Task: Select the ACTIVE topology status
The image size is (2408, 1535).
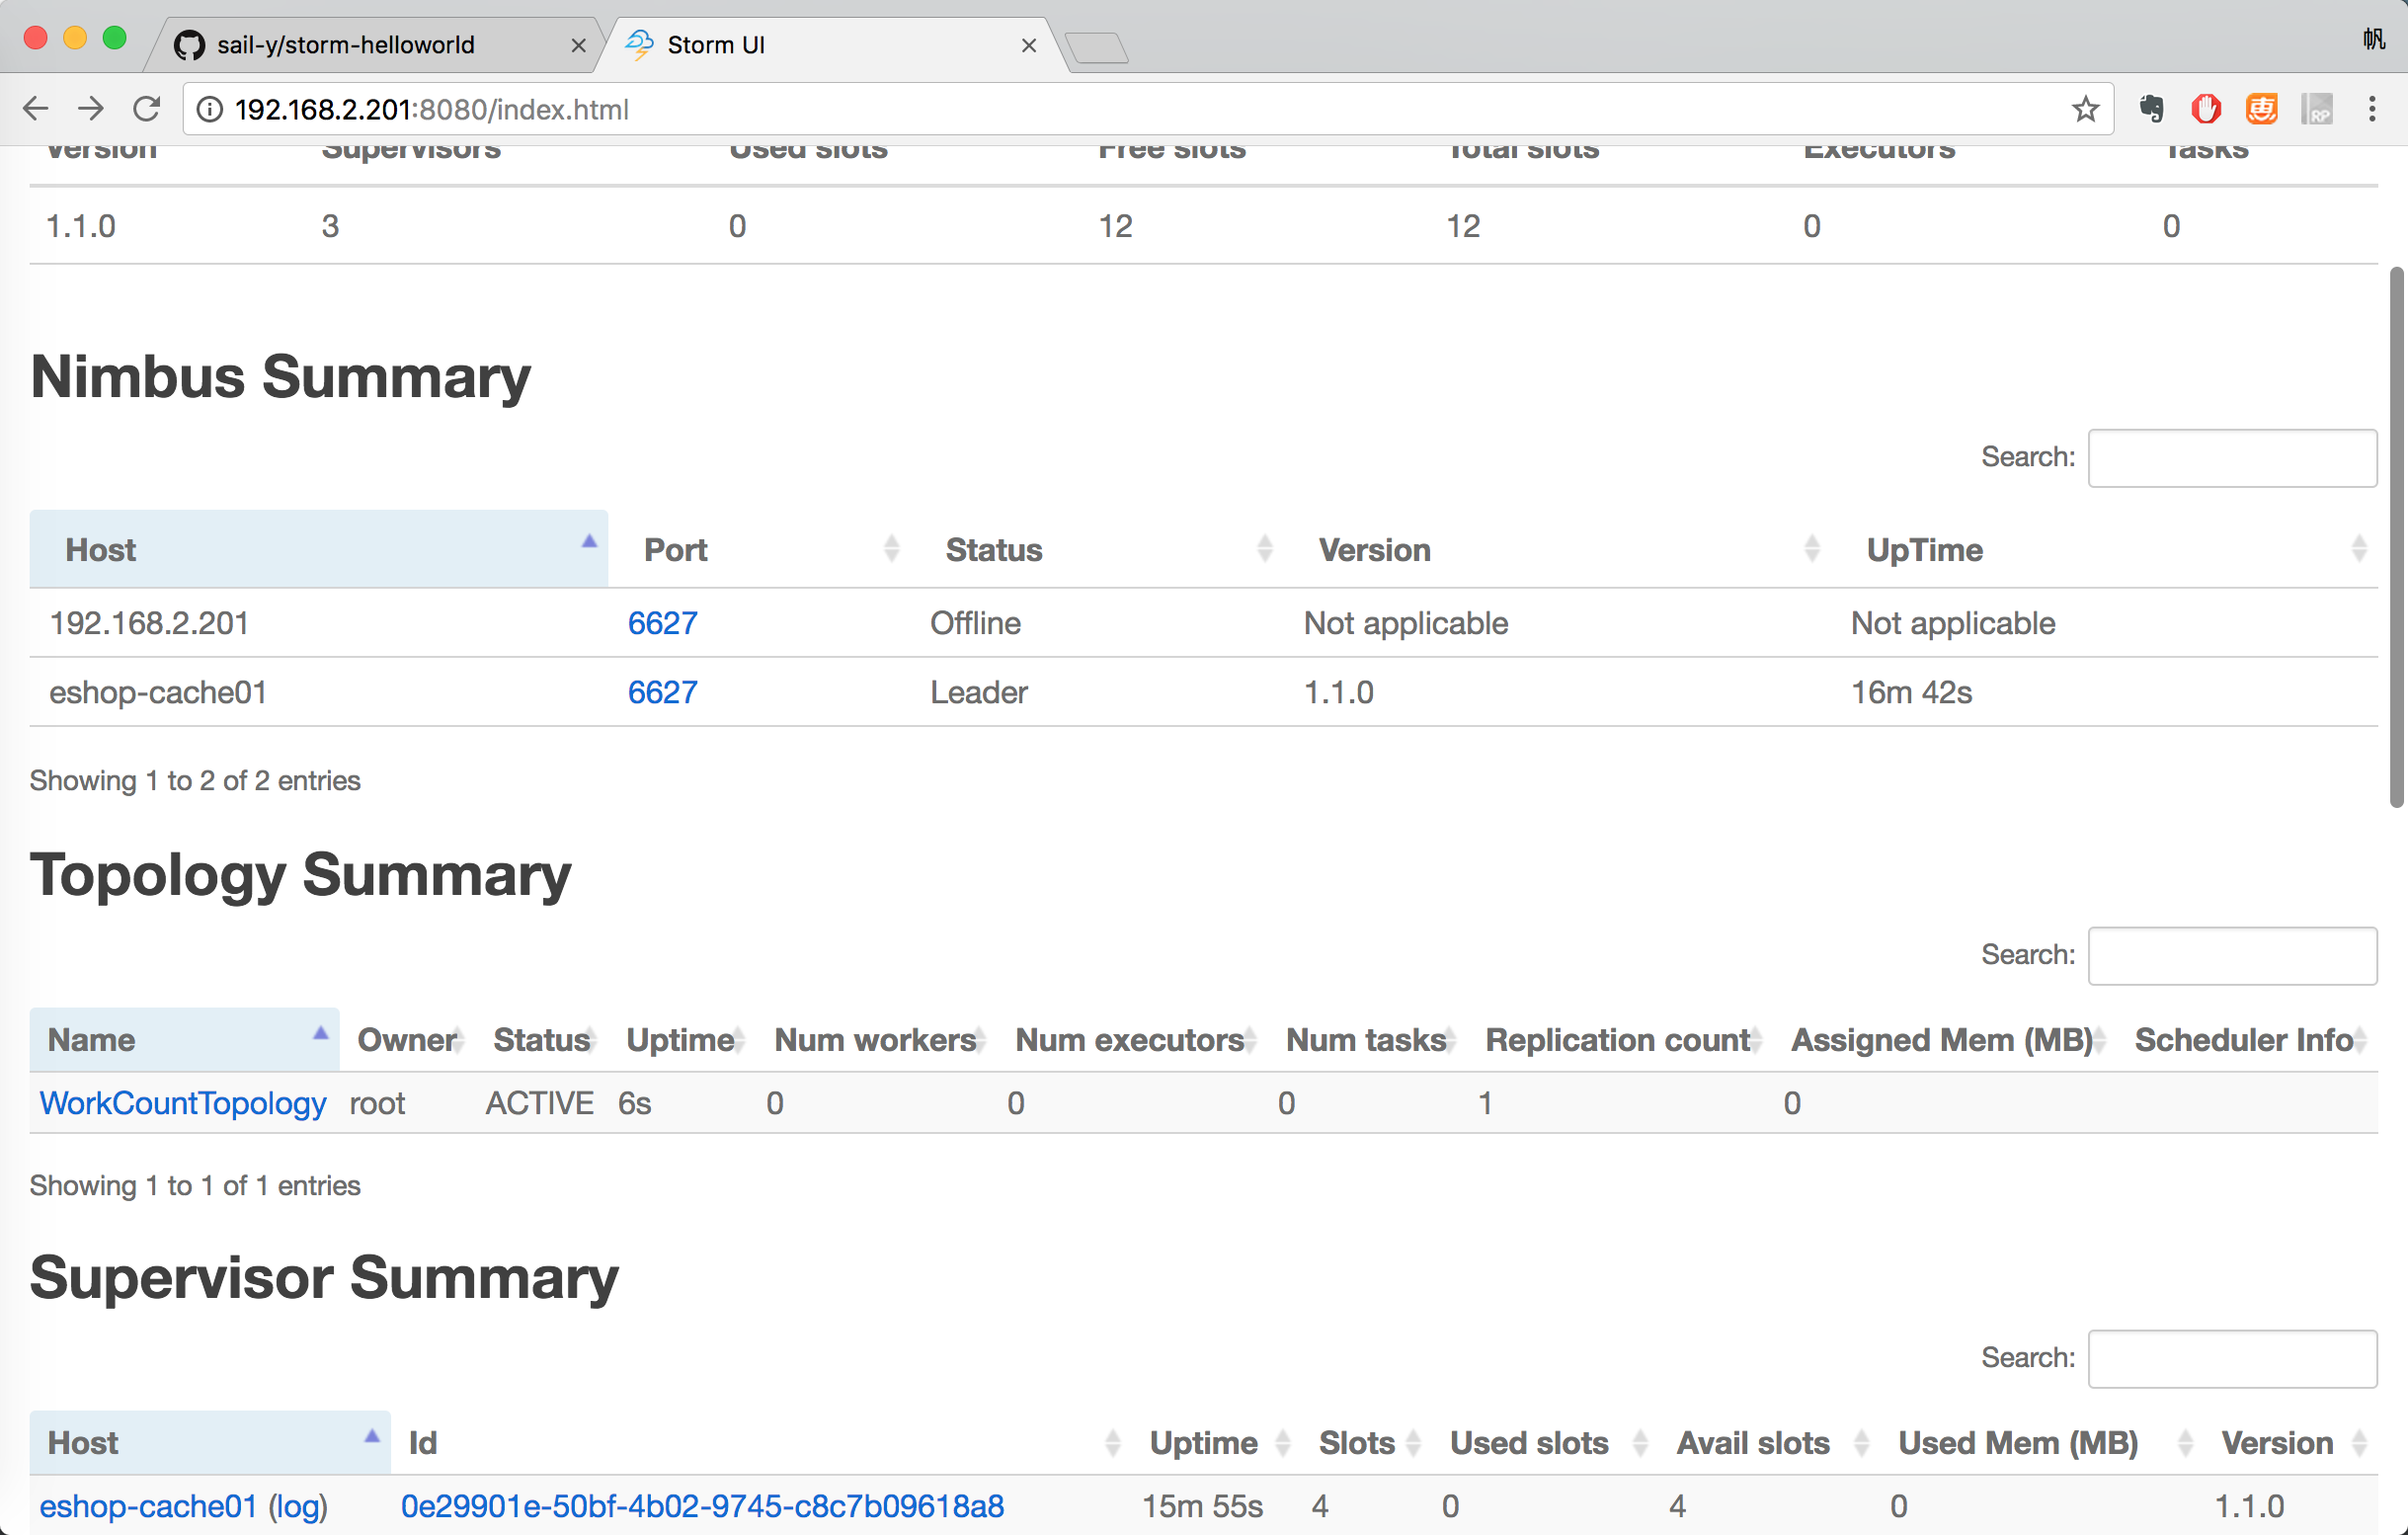Action: [539, 1103]
